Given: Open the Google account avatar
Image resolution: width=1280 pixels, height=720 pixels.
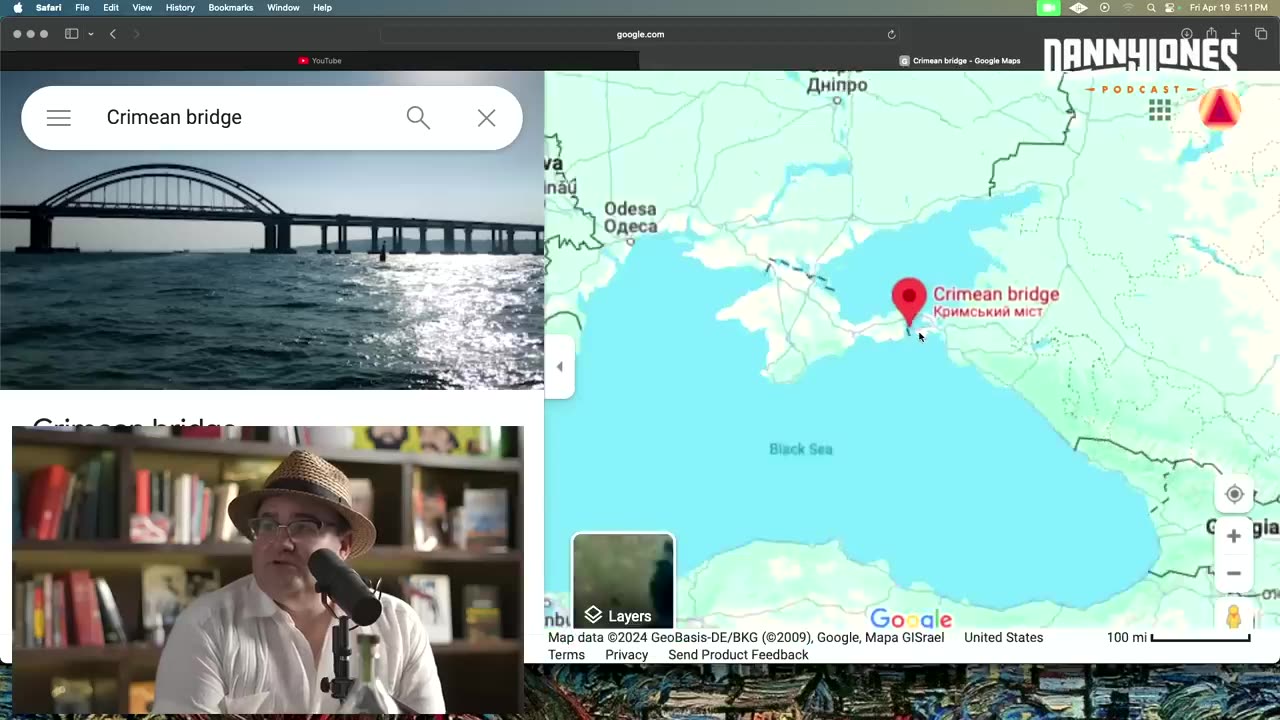Looking at the screenshot, I should (1220, 109).
